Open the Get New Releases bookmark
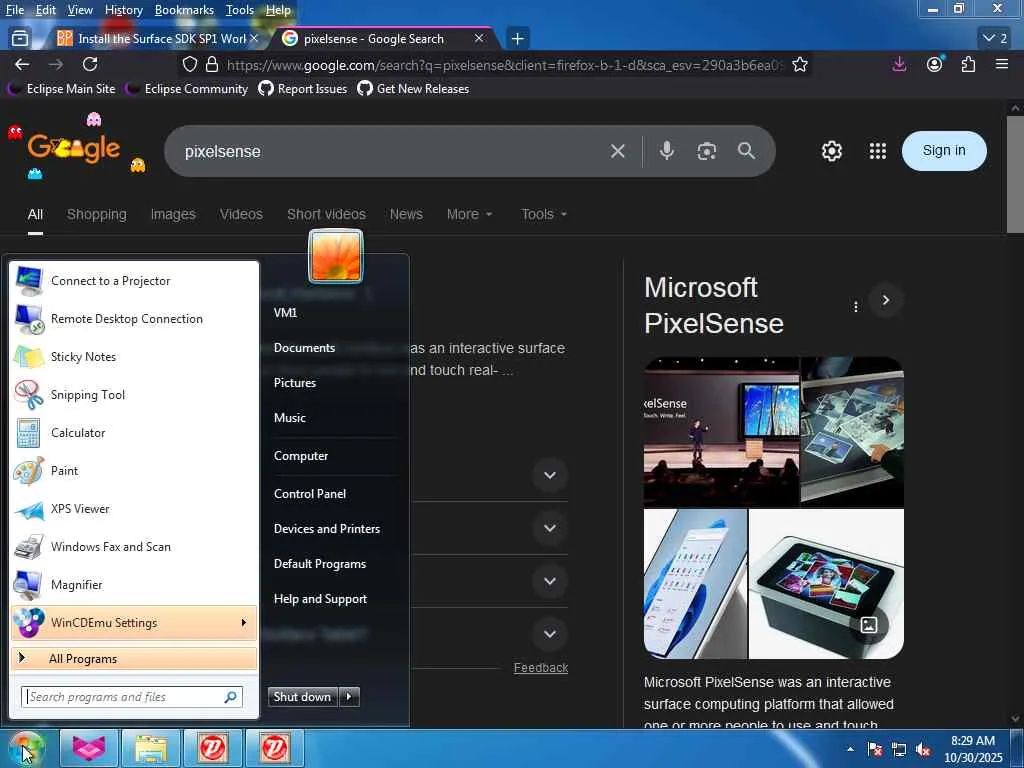1024x768 pixels. [413, 89]
